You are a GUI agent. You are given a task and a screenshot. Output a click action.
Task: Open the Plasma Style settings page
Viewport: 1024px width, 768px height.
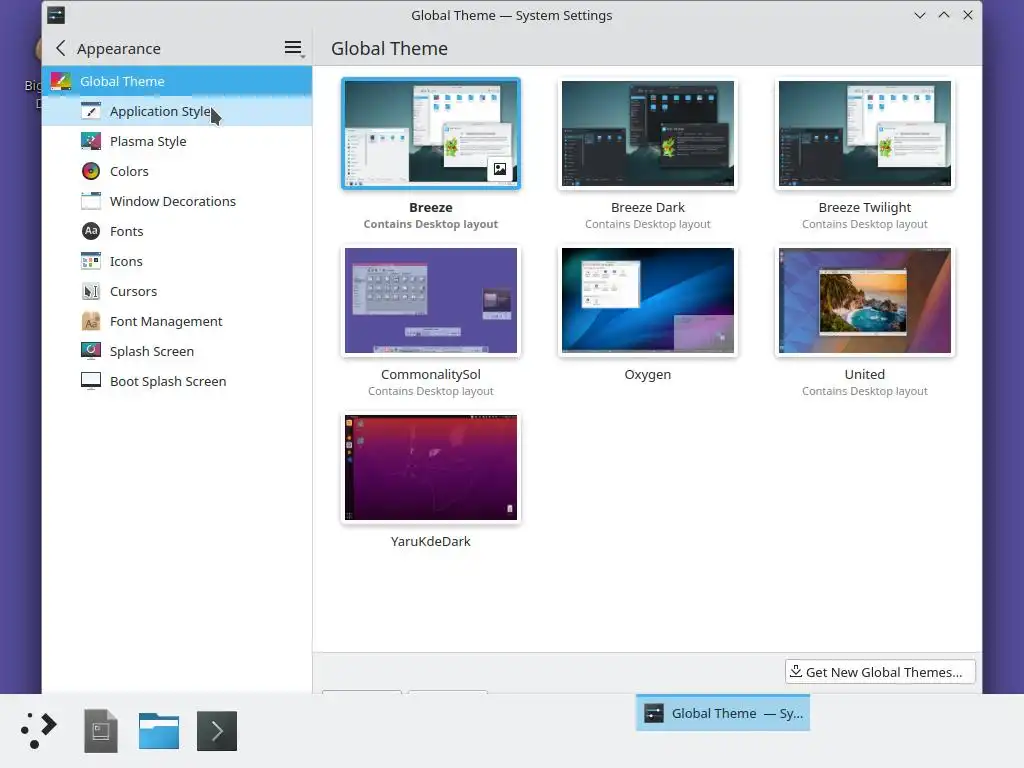[x=177, y=141]
